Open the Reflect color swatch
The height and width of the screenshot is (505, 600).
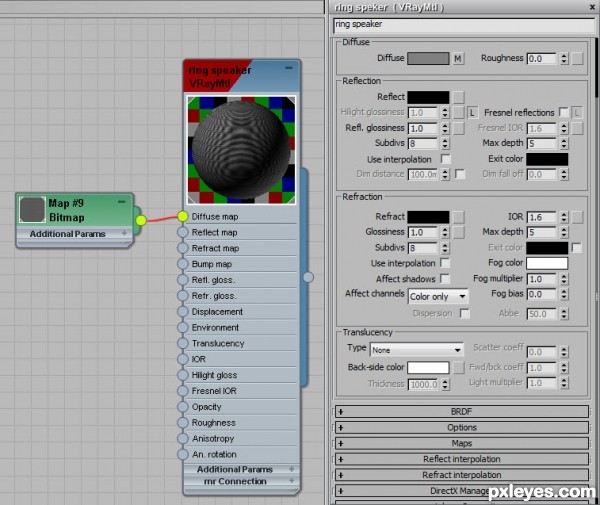[428, 97]
